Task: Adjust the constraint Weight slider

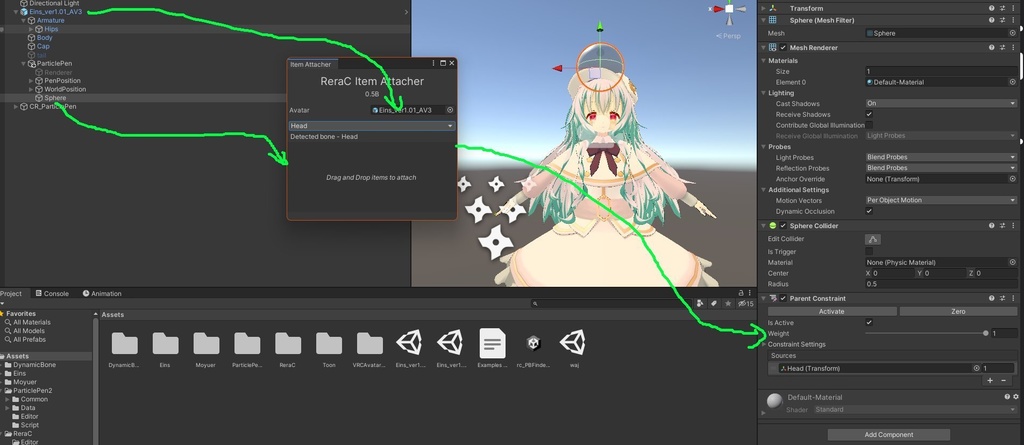Action: coord(925,333)
